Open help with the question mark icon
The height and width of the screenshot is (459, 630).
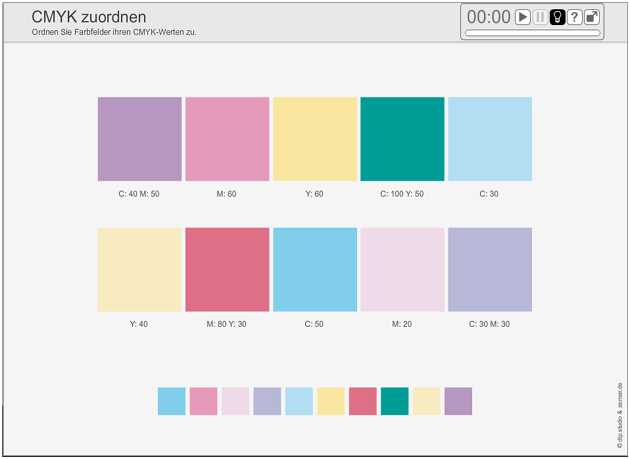click(574, 17)
